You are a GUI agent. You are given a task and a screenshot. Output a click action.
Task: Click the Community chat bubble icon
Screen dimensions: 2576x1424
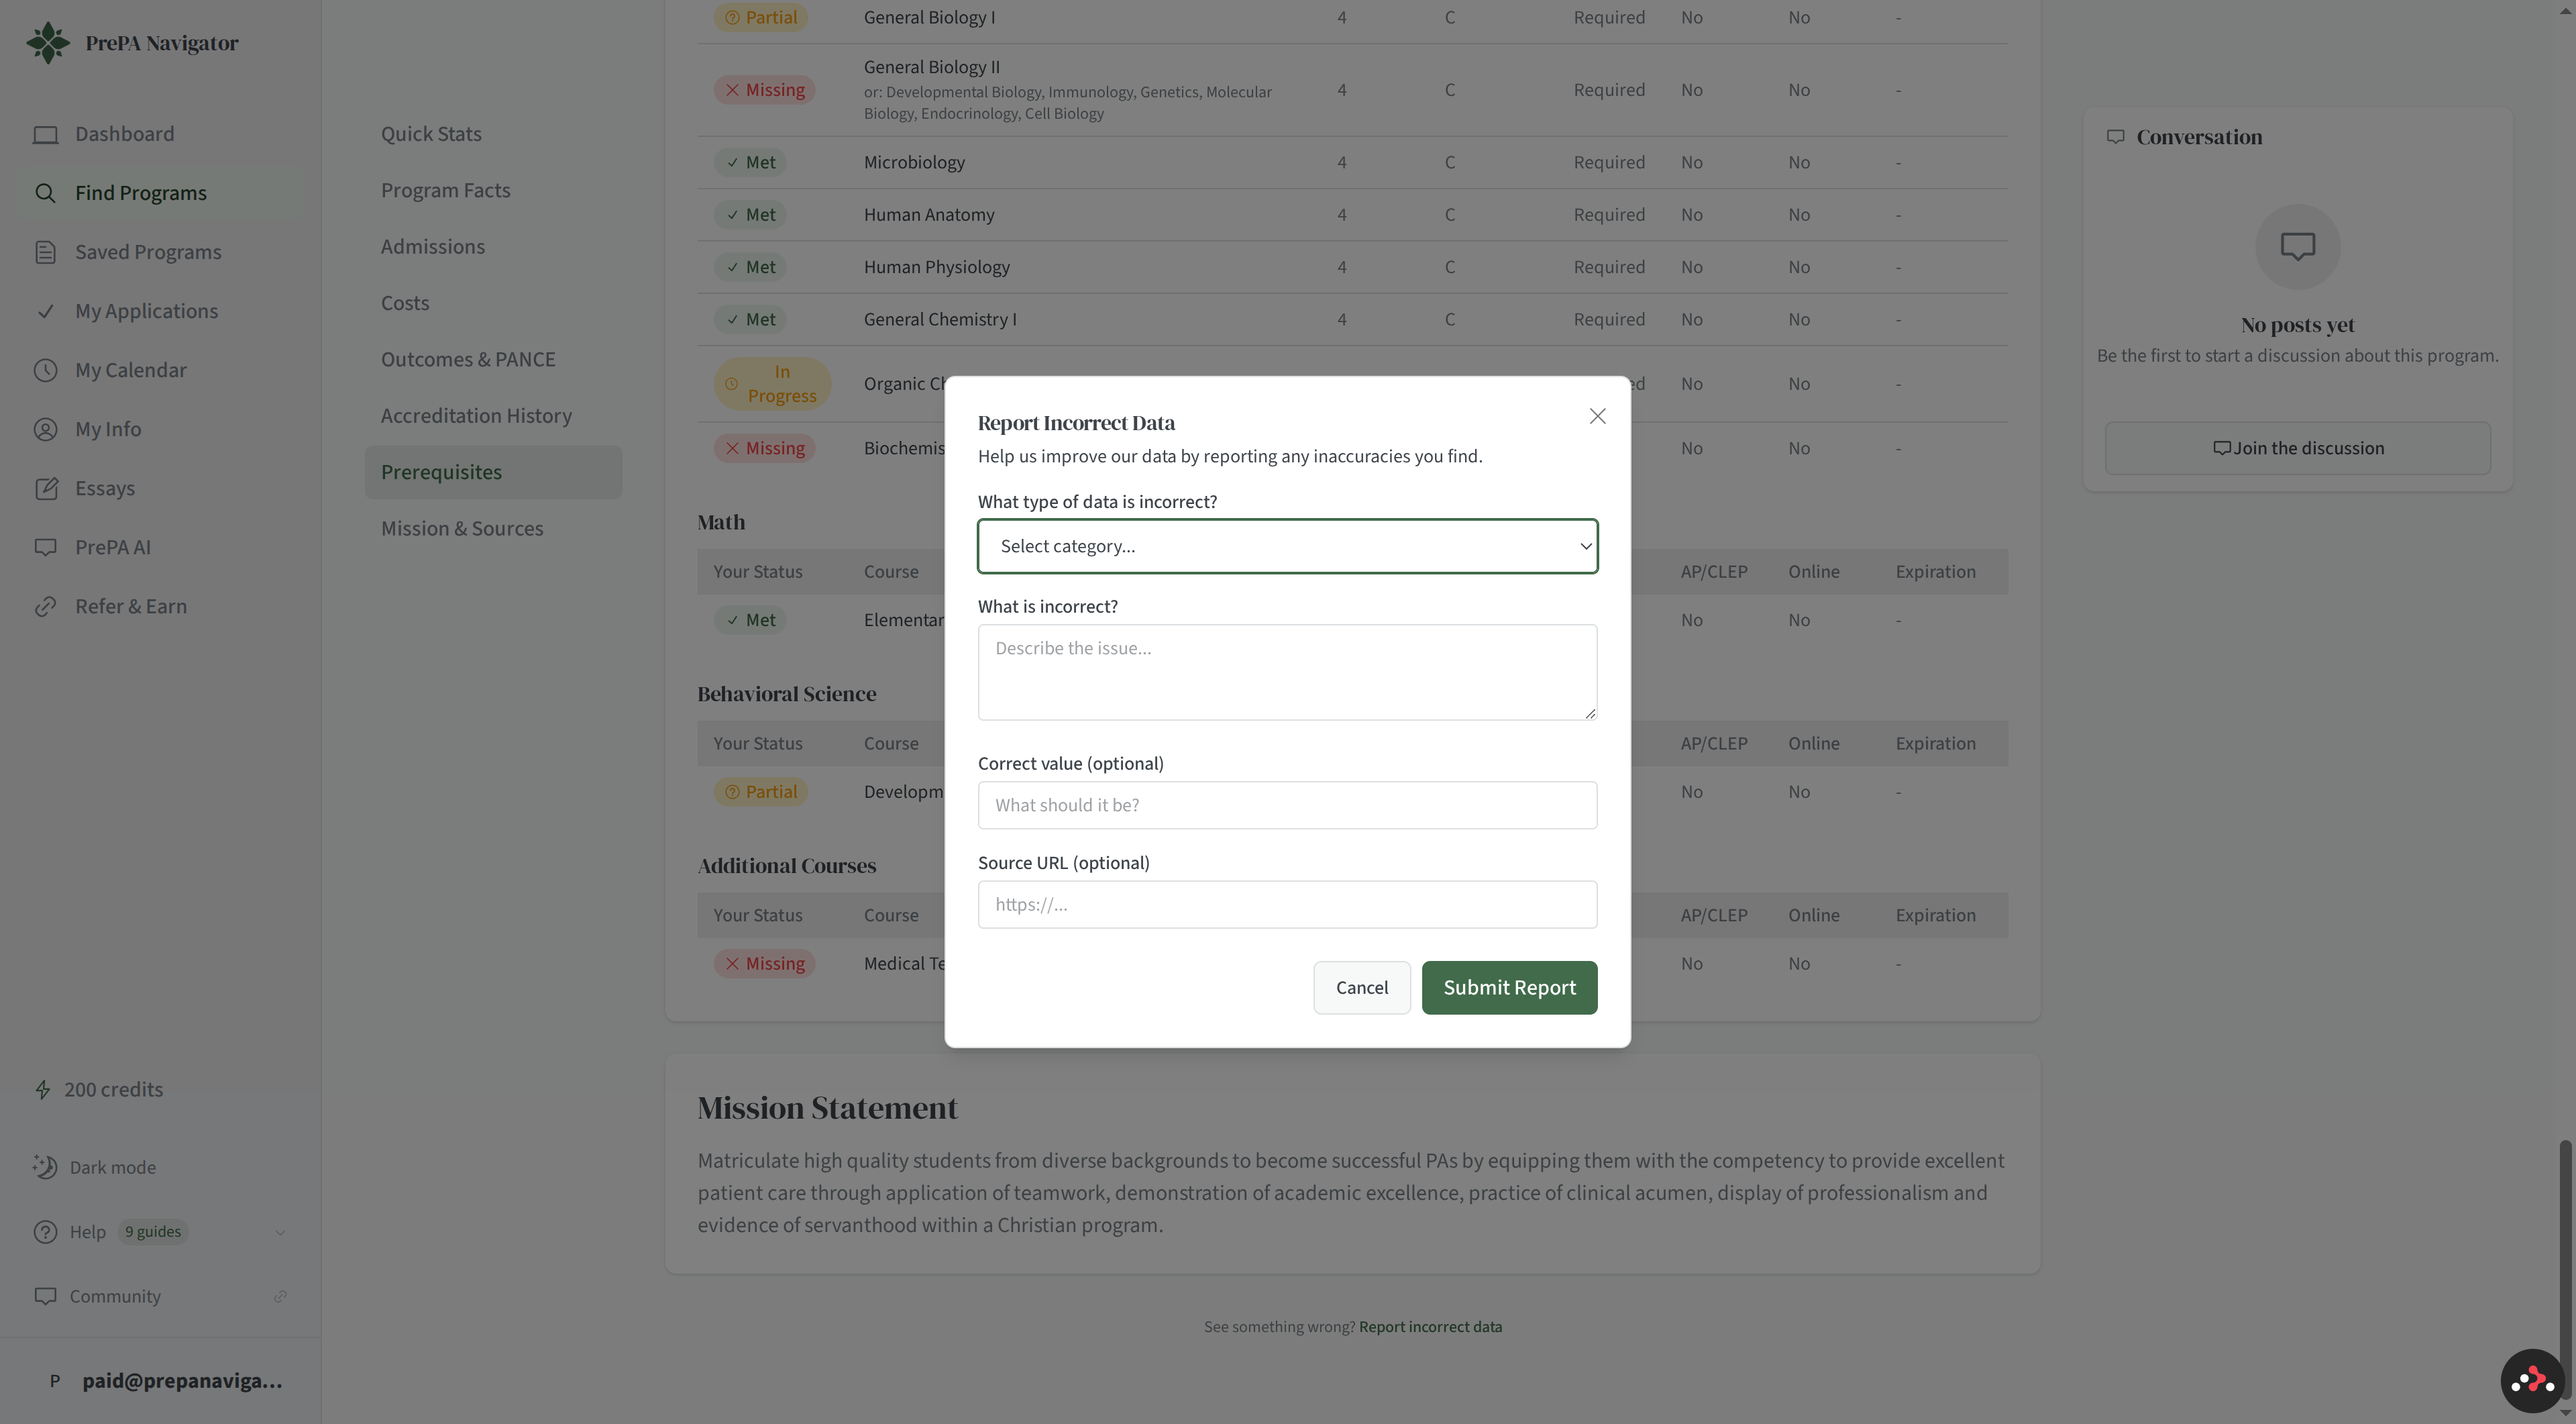[x=45, y=1296]
